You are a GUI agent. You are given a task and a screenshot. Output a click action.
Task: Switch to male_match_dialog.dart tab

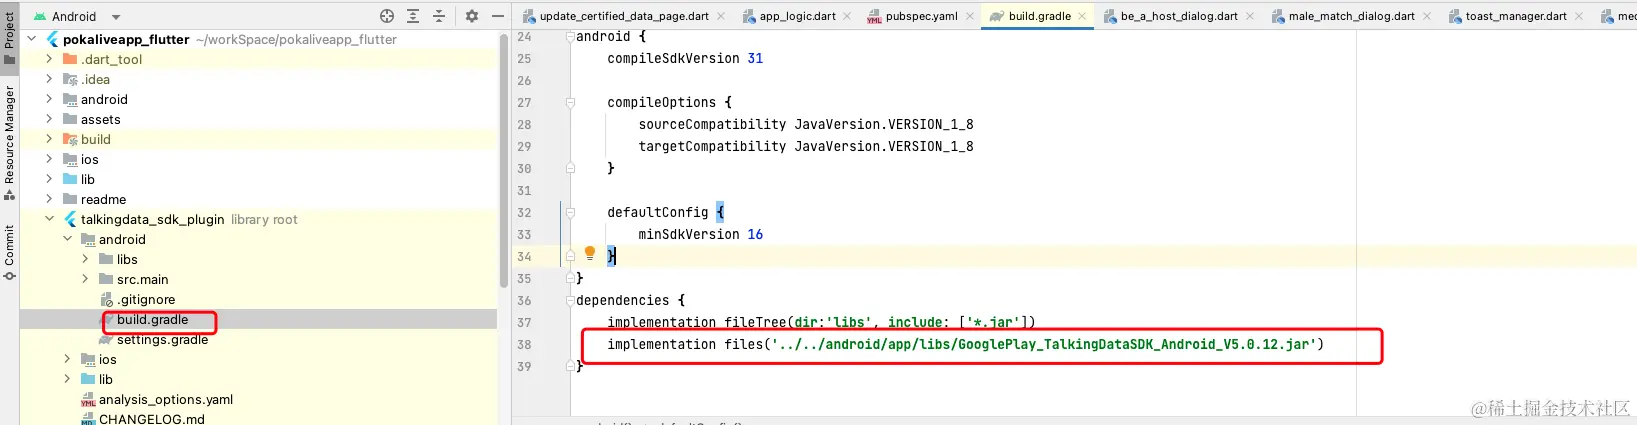(1351, 16)
